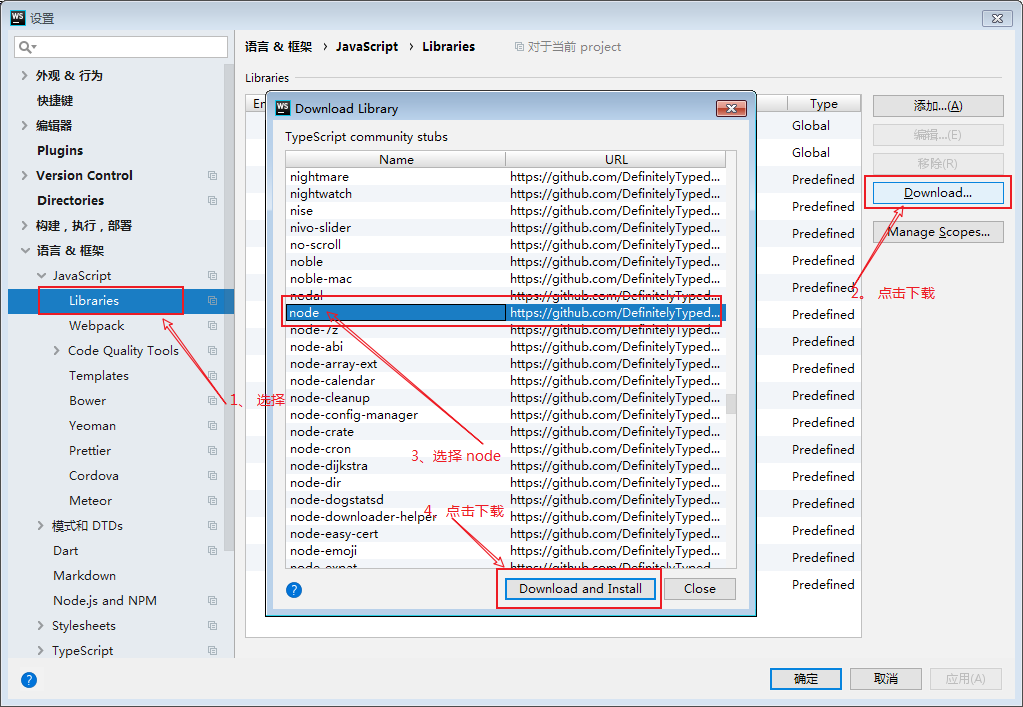Click project-scope icon next to Yeoman

[x=212, y=425]
